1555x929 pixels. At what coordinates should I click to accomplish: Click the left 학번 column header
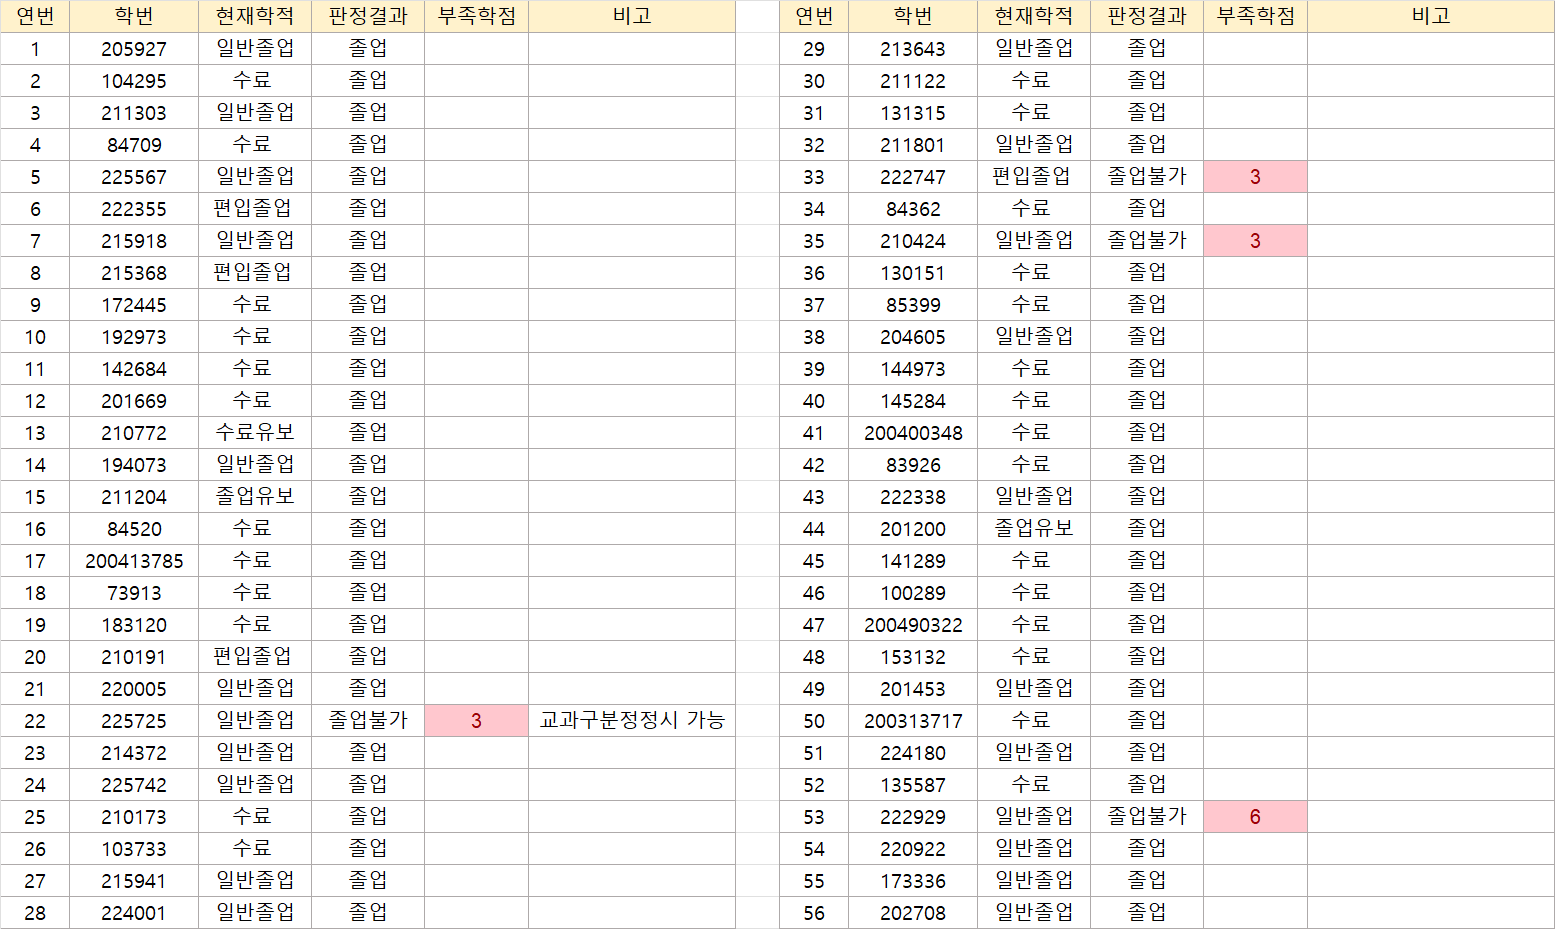[134, 16]
